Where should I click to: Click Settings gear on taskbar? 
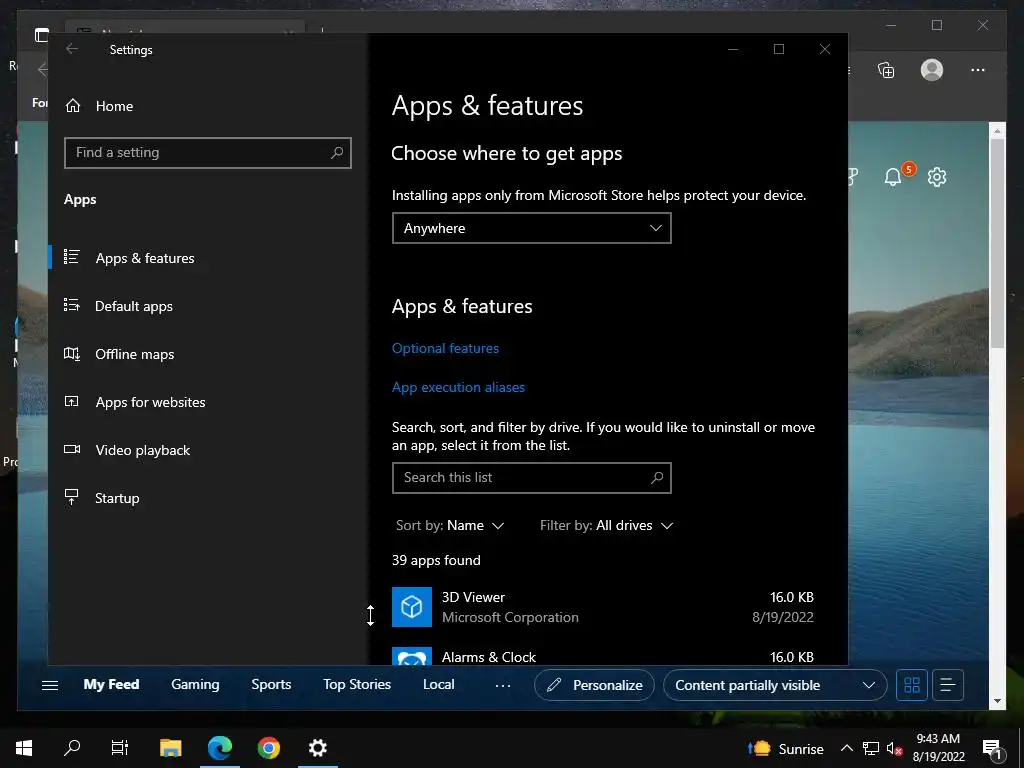[317, 748]
